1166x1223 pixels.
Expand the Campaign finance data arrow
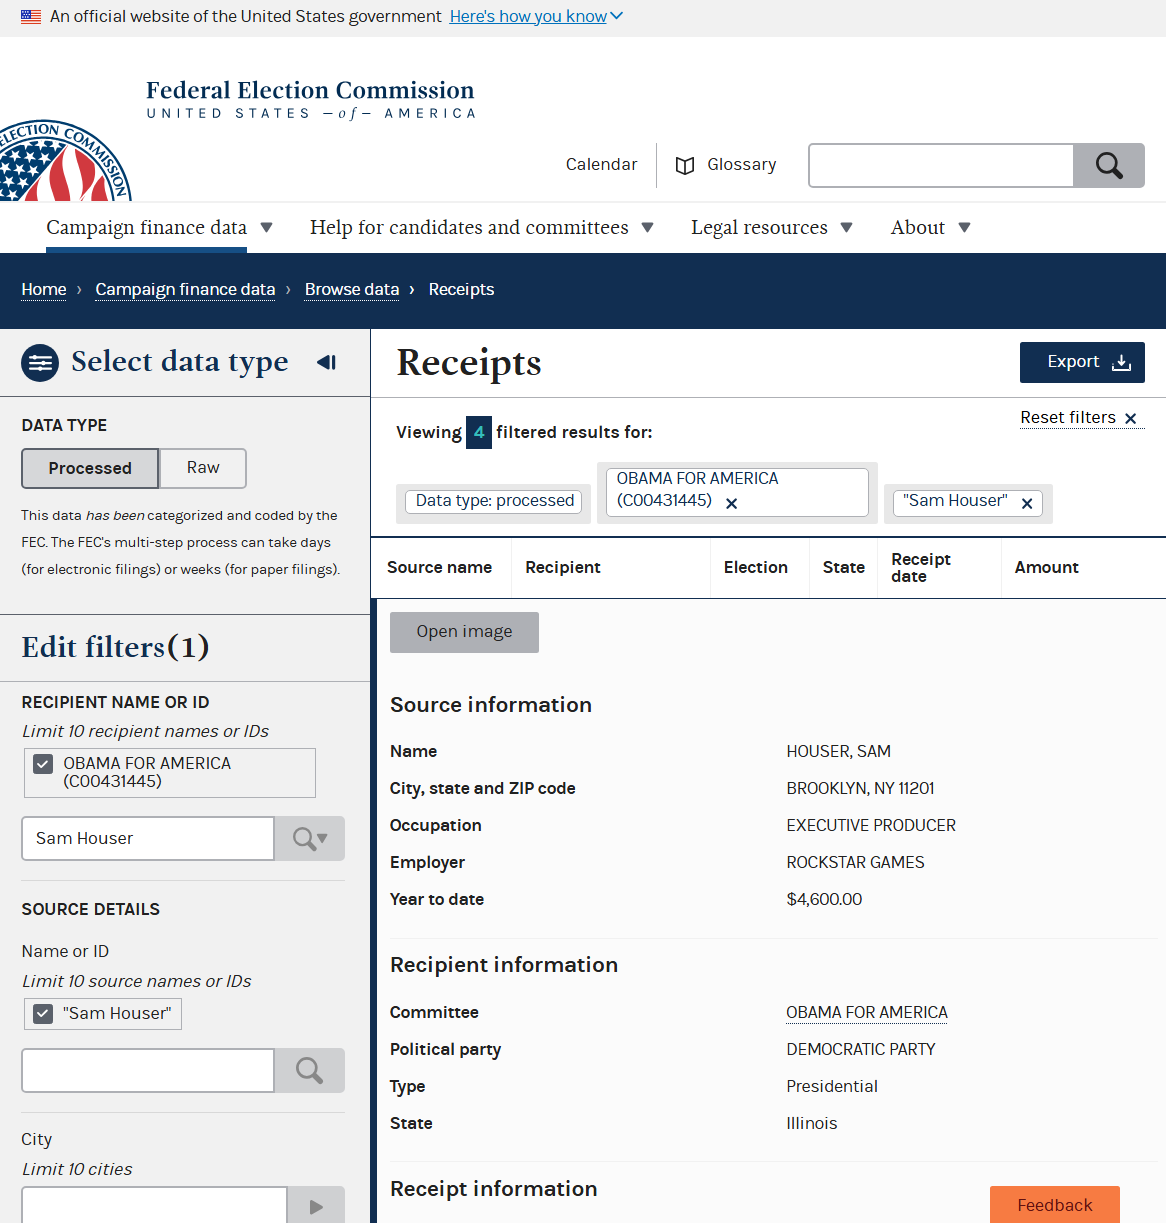(267, 227)
